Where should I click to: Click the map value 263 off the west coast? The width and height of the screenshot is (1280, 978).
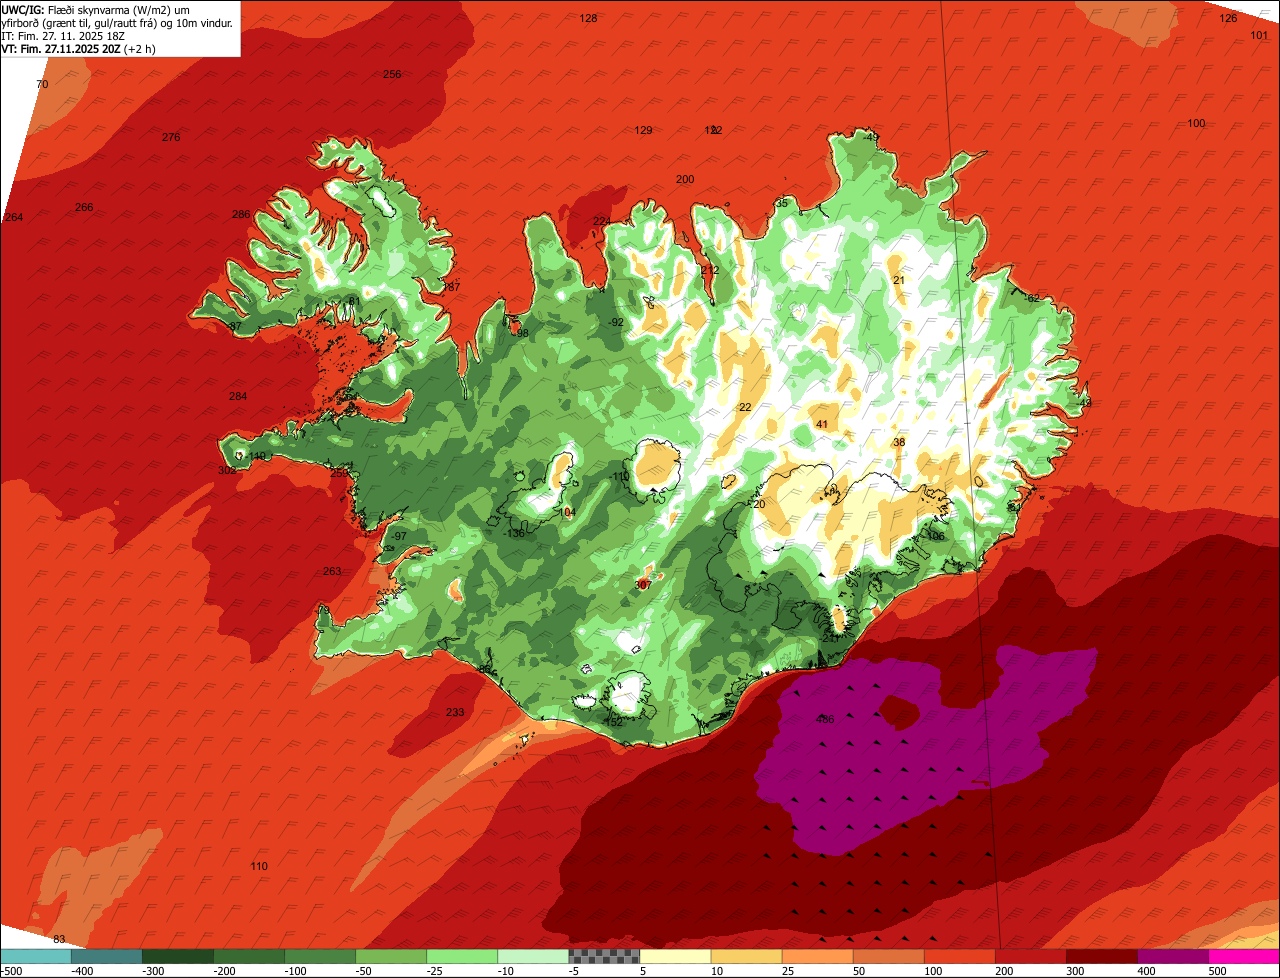point(332,572)
